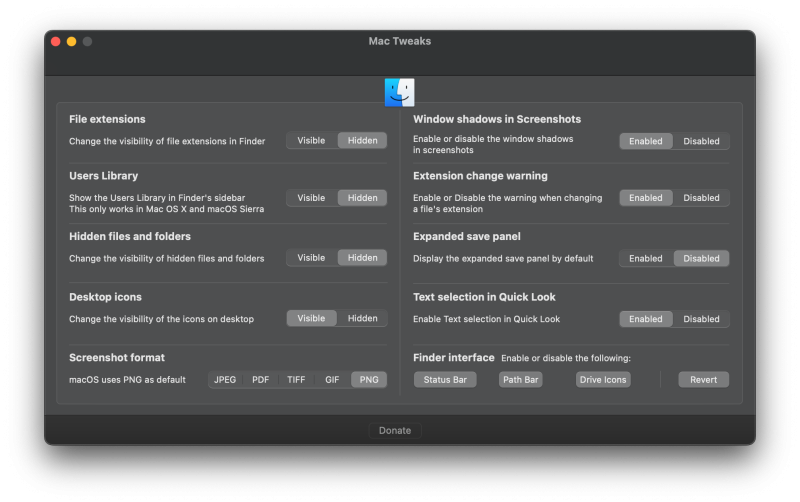Set File extensions to Hidden

[x=362, y=140]
